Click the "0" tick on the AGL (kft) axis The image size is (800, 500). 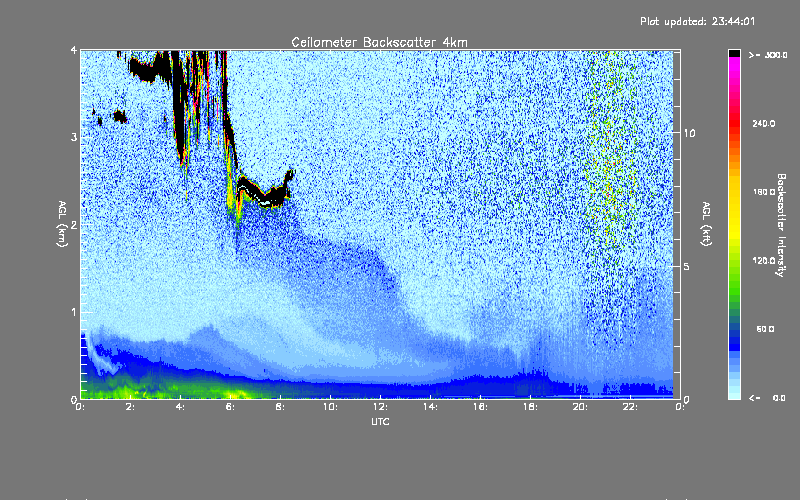tap(687, 399)
